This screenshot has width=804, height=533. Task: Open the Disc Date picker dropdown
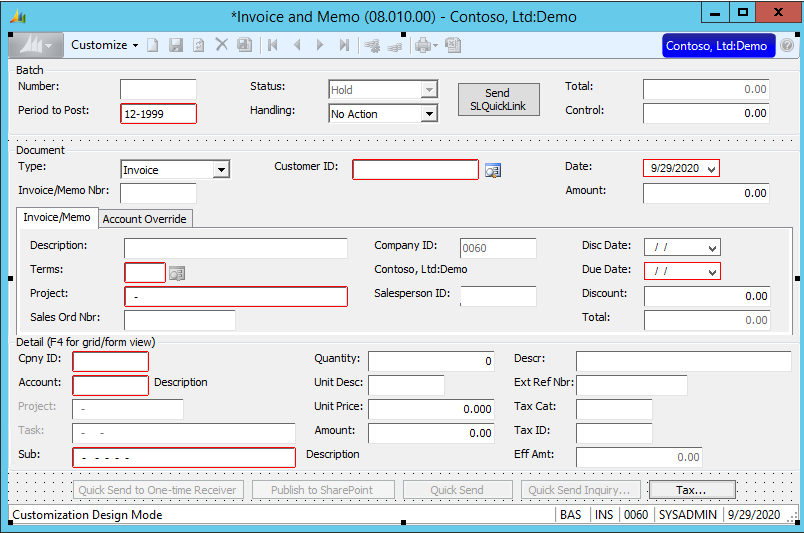pos(712,248)
